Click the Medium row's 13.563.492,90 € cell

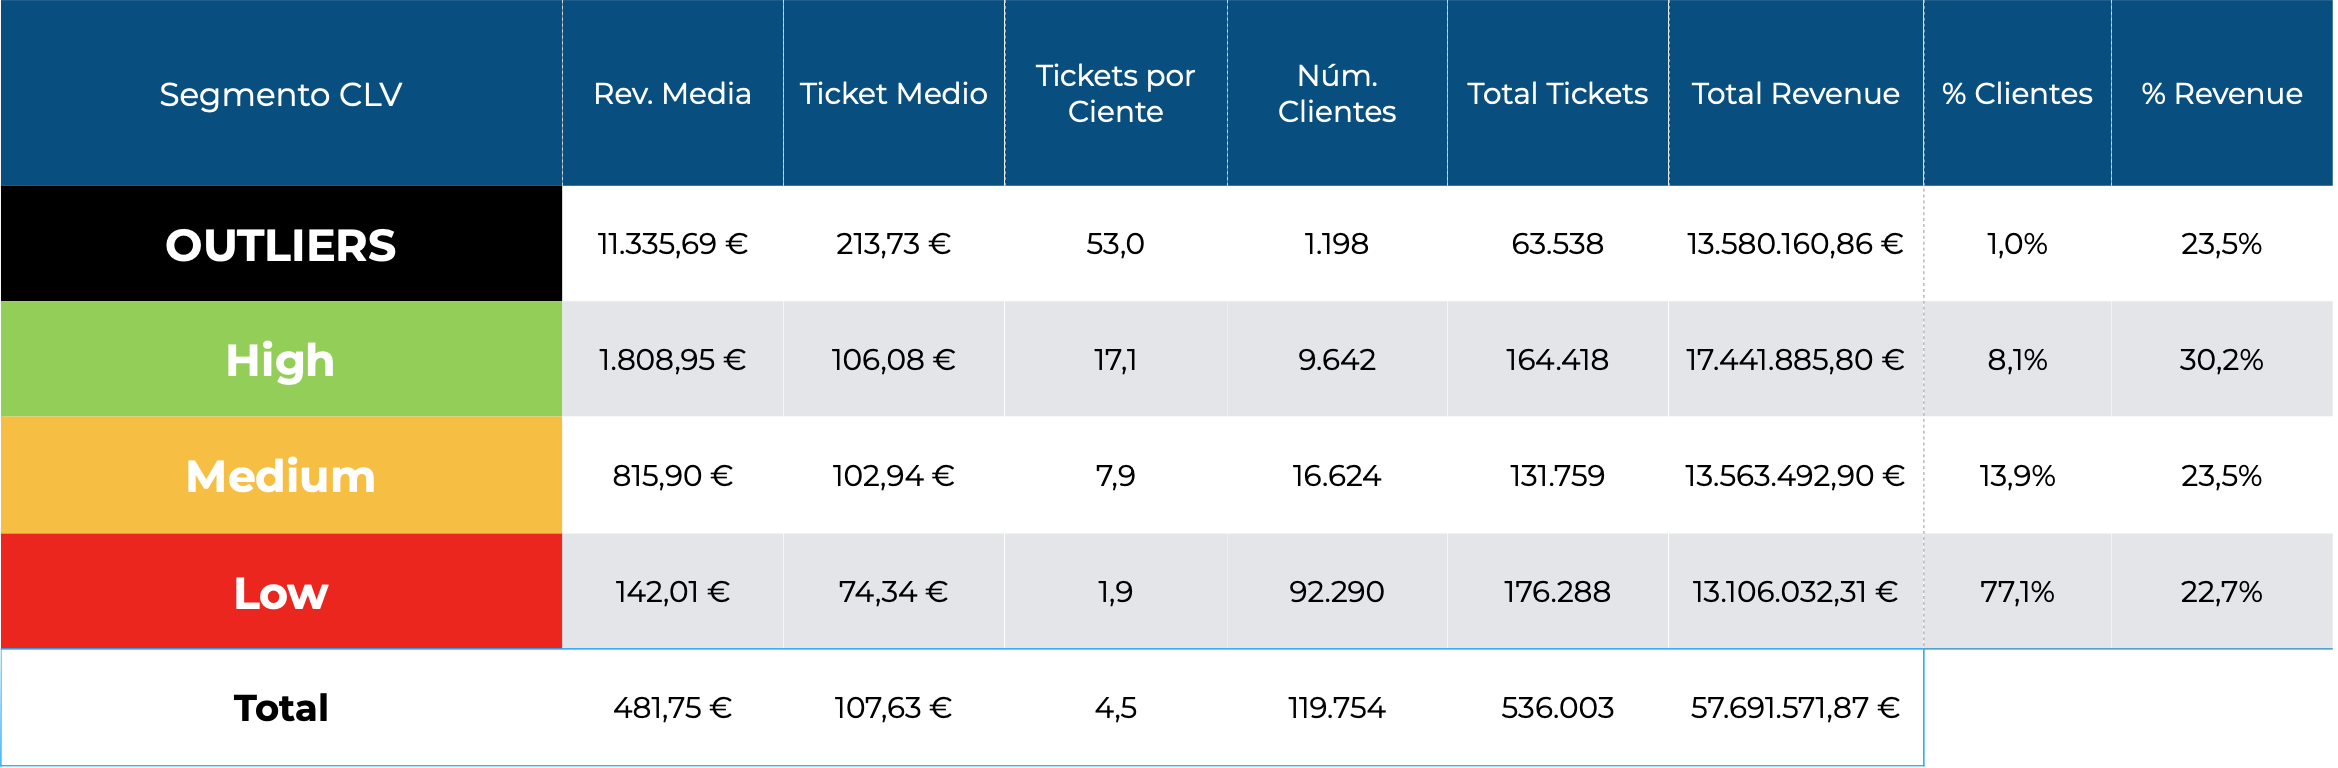pyautogui.click(x=1795, y=476)
